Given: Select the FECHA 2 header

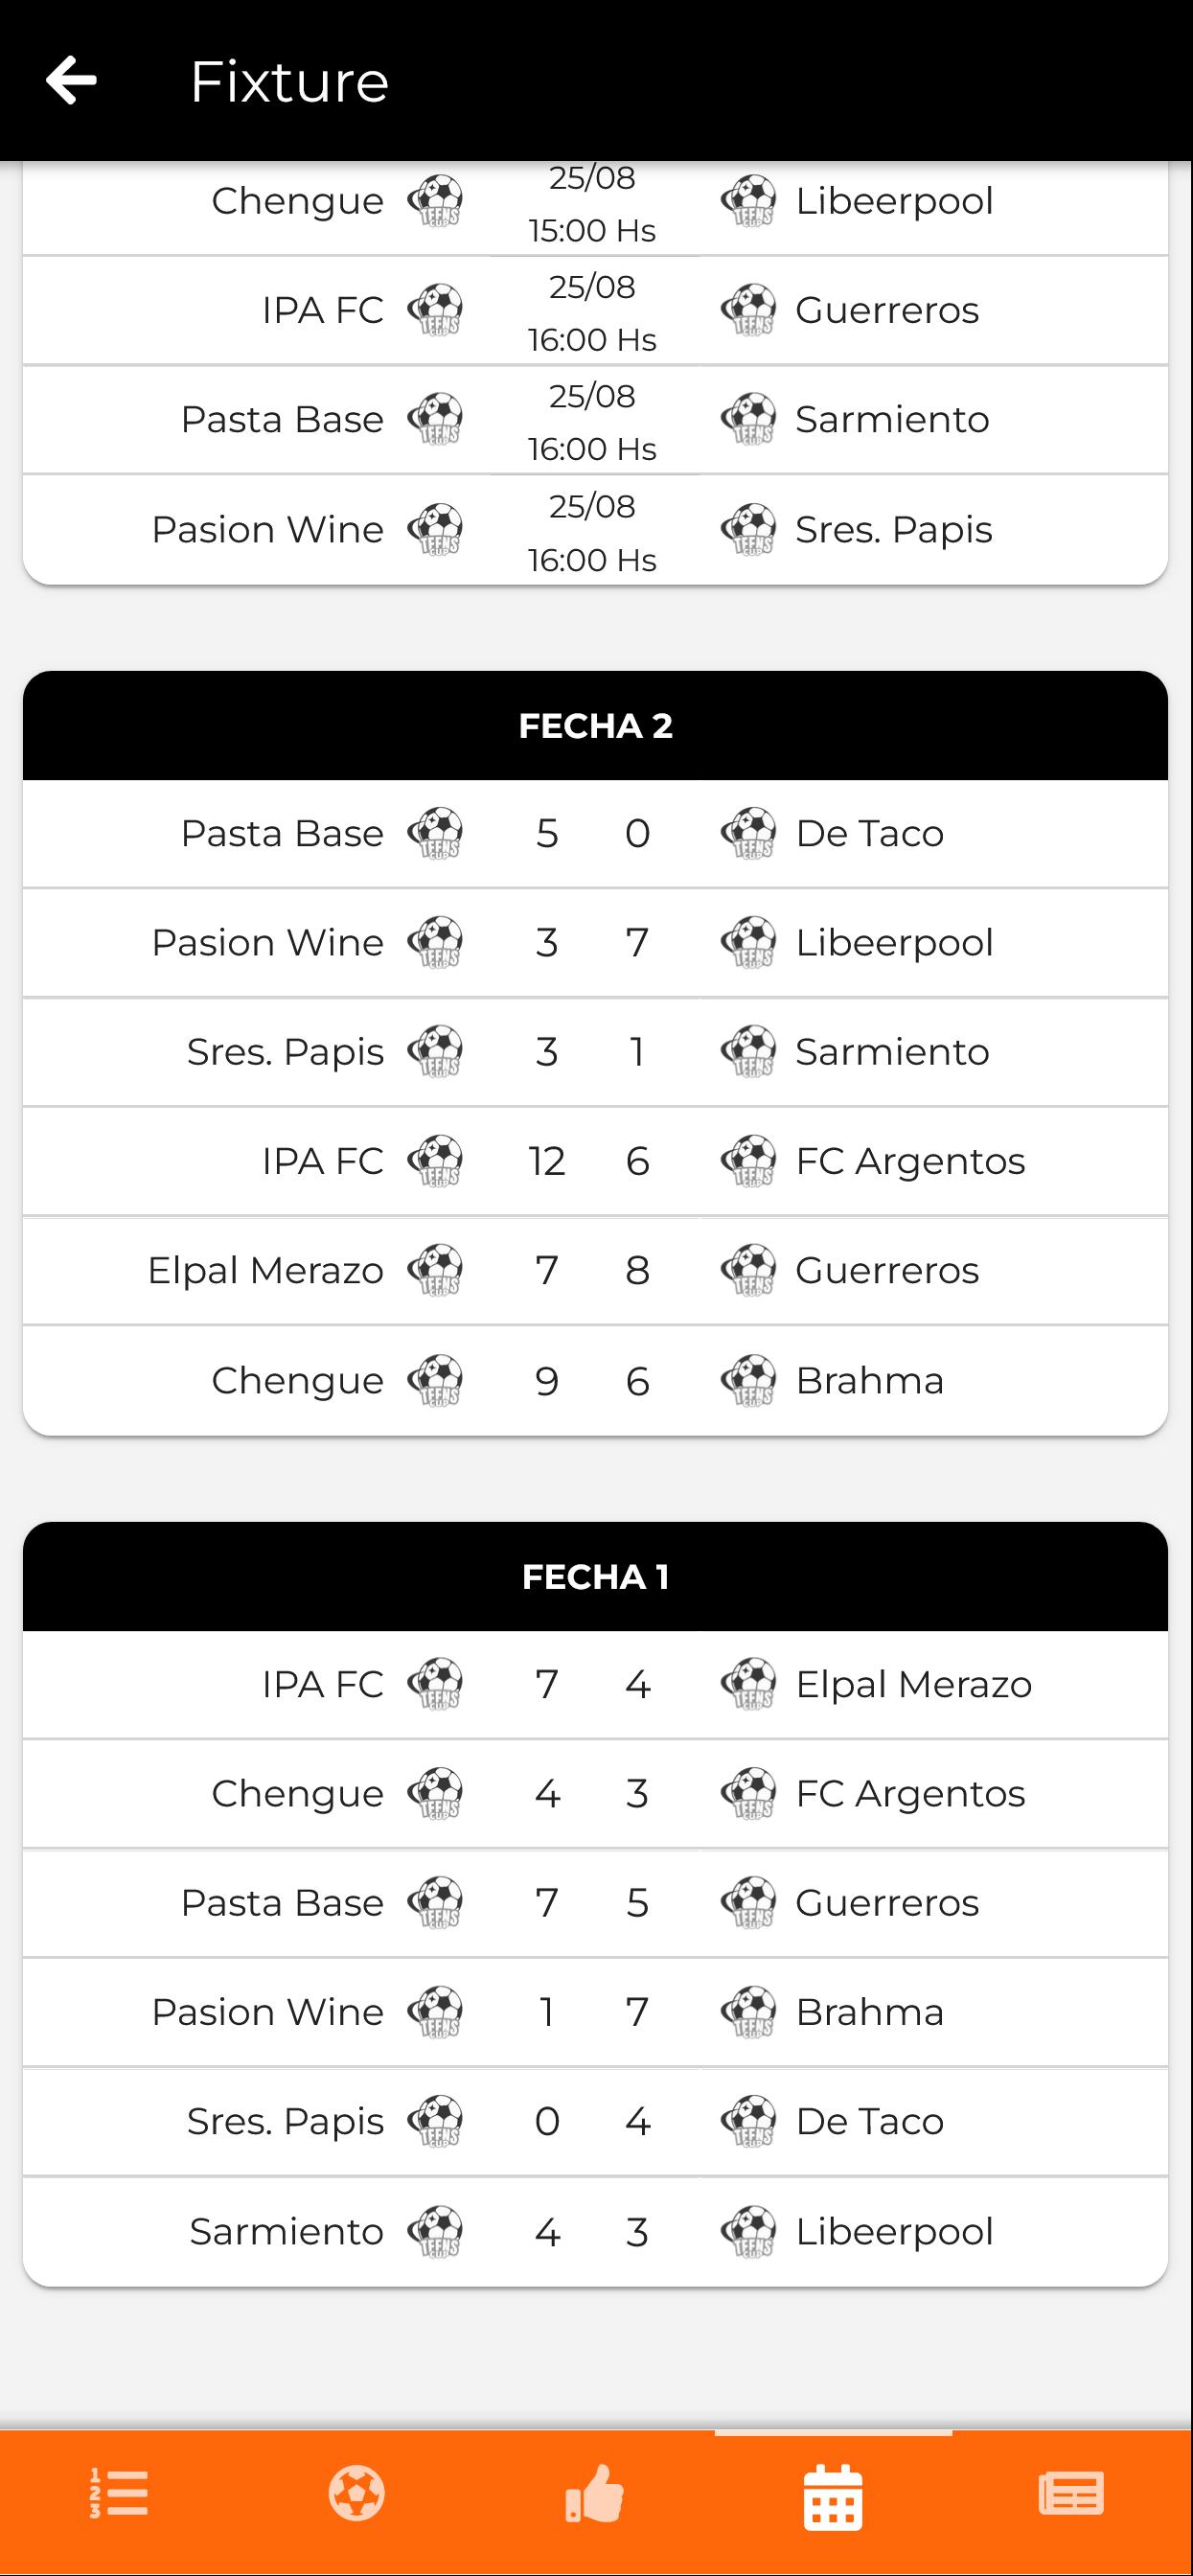Looking at the screenshot, I should point(595,725).
